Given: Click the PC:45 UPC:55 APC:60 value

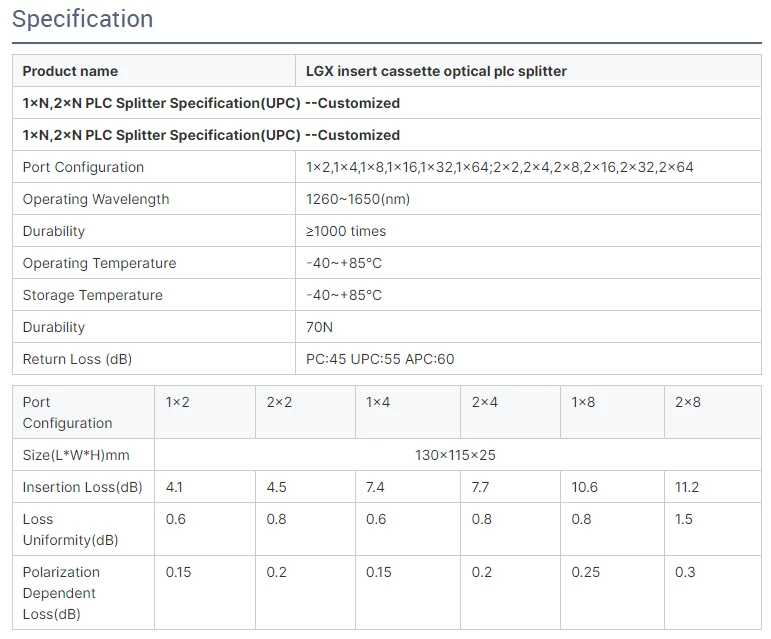Looking at the screenshot, I should 380,359.
